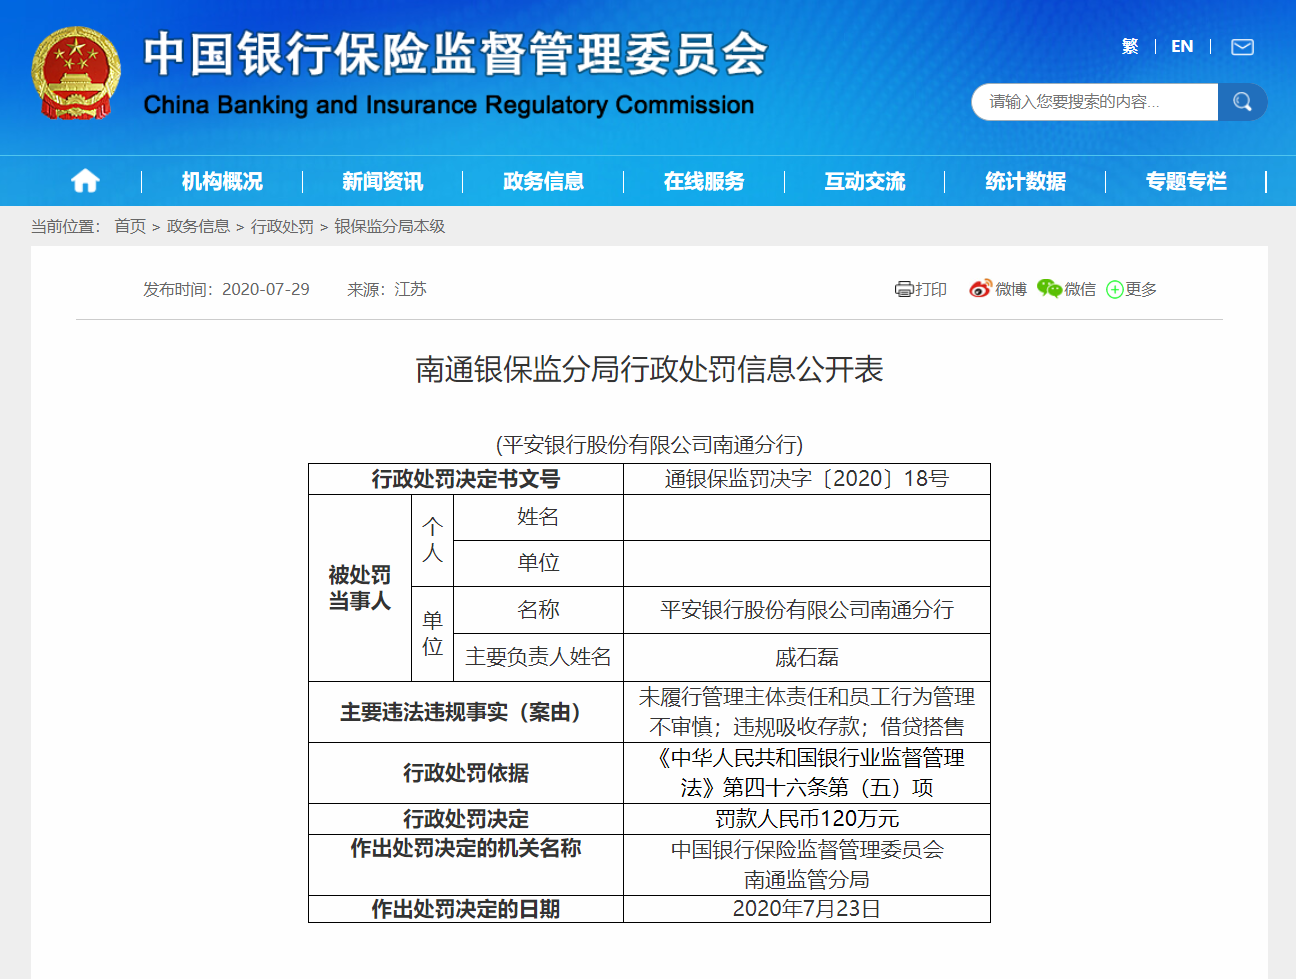The width and height of the screenshot is (1296, 979).
Task: Open the 政务信息 menu
Action: 543,181
